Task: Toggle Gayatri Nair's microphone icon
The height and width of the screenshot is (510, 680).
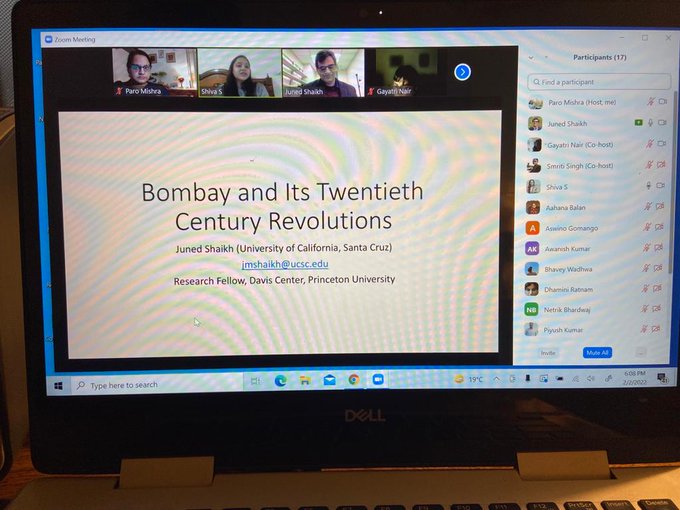Action: (x=648, y=144)
